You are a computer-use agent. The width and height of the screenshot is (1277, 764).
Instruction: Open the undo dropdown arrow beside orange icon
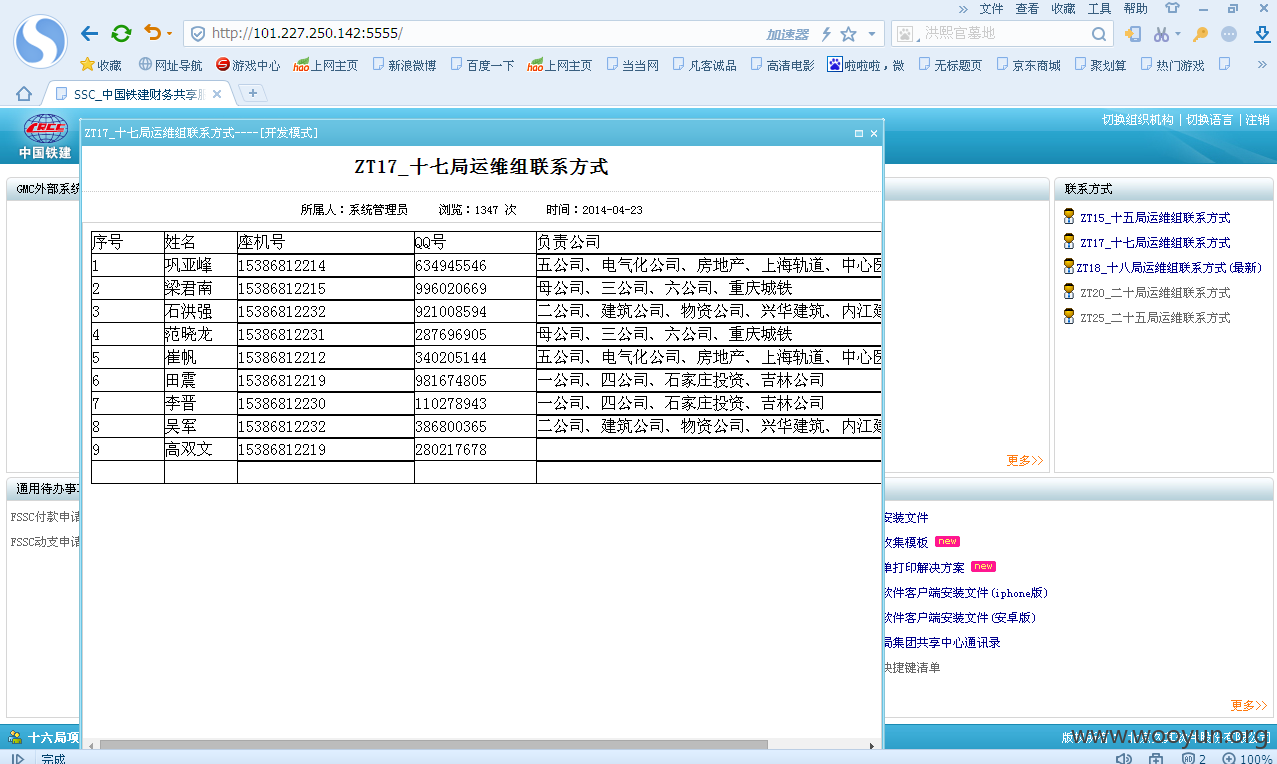click(x=169, y=34)
